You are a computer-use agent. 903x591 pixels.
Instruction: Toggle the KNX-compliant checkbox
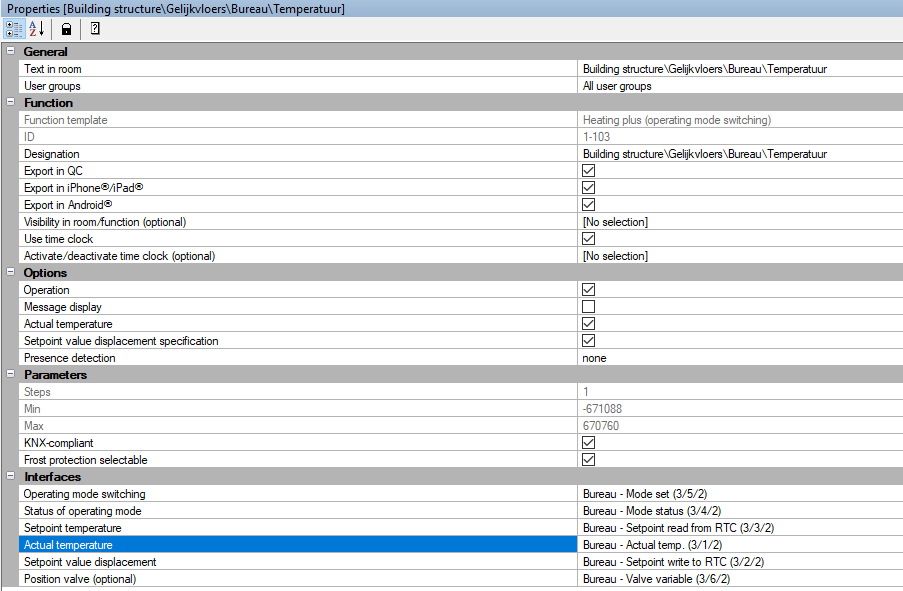[589, 443]
